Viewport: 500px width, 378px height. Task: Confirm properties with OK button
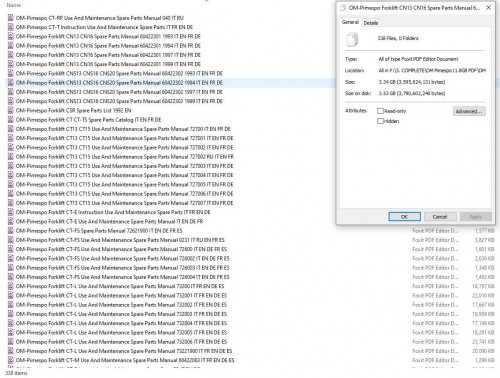404,217
